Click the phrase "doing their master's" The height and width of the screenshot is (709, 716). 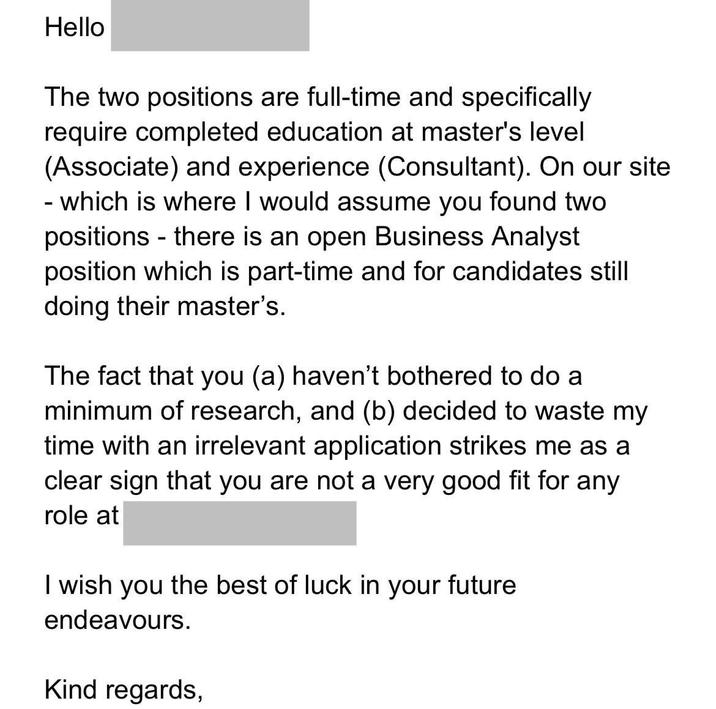click(x=165, y=306)
